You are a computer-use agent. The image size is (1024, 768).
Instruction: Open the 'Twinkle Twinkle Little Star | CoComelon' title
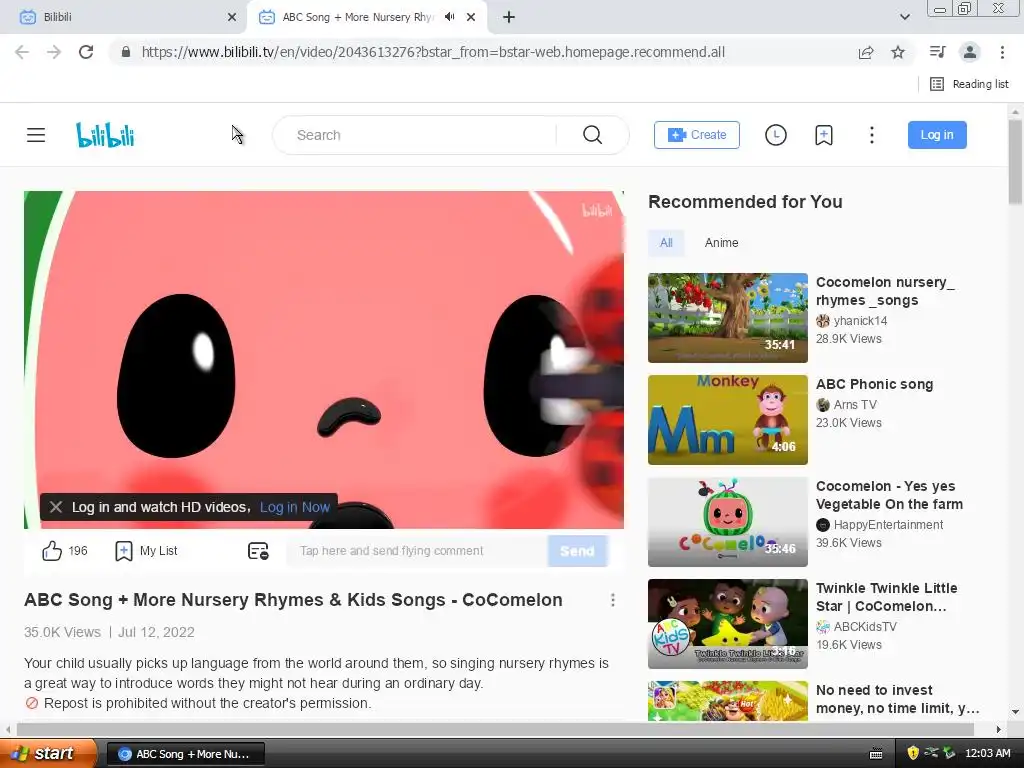(x=887, y=598)
